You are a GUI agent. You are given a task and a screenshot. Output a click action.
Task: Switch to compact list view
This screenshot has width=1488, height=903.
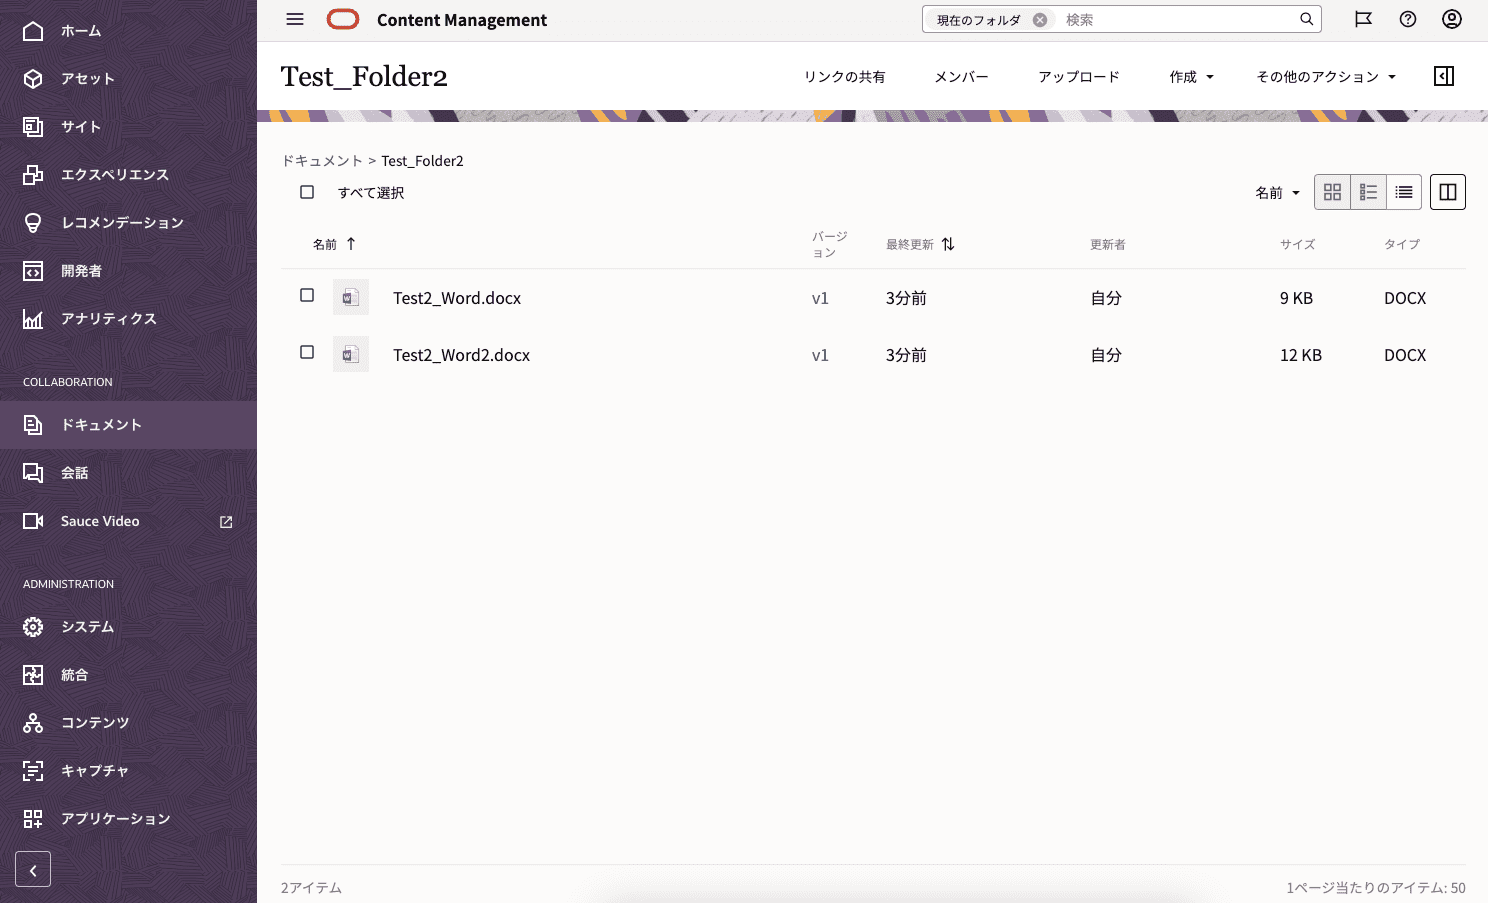coord(1404,192)
